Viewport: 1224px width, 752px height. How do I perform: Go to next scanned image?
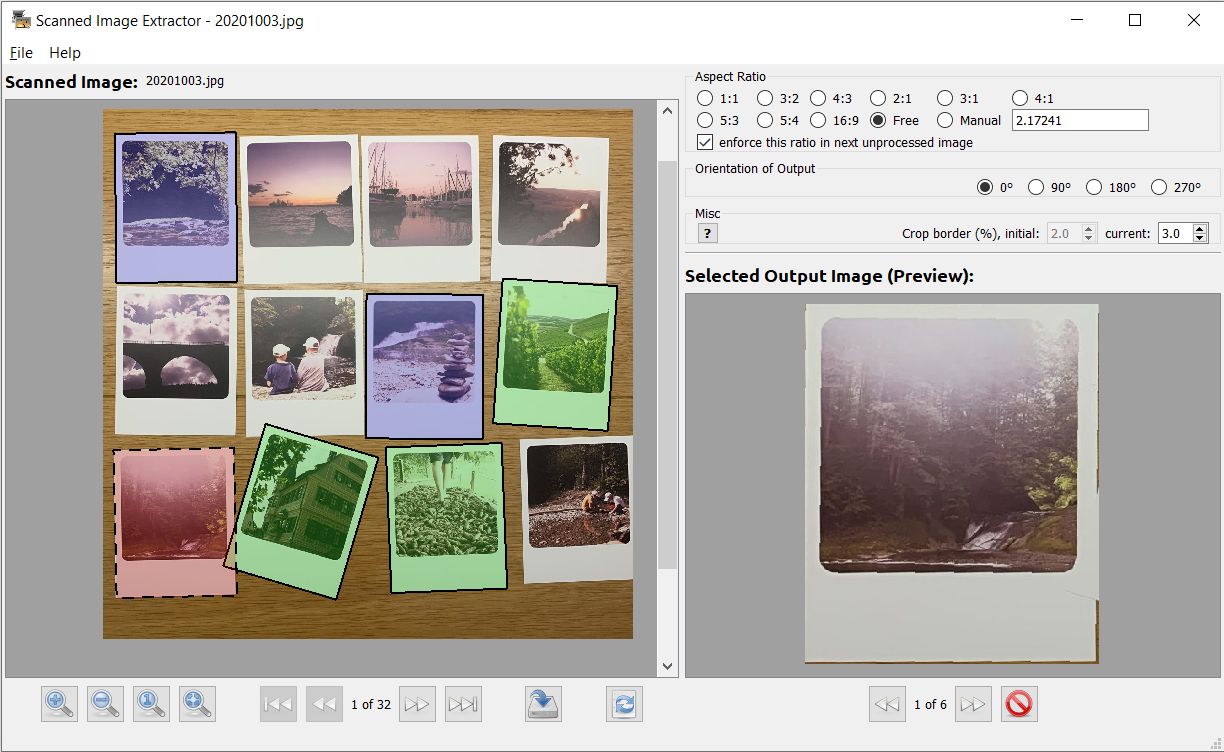(417, 704)
